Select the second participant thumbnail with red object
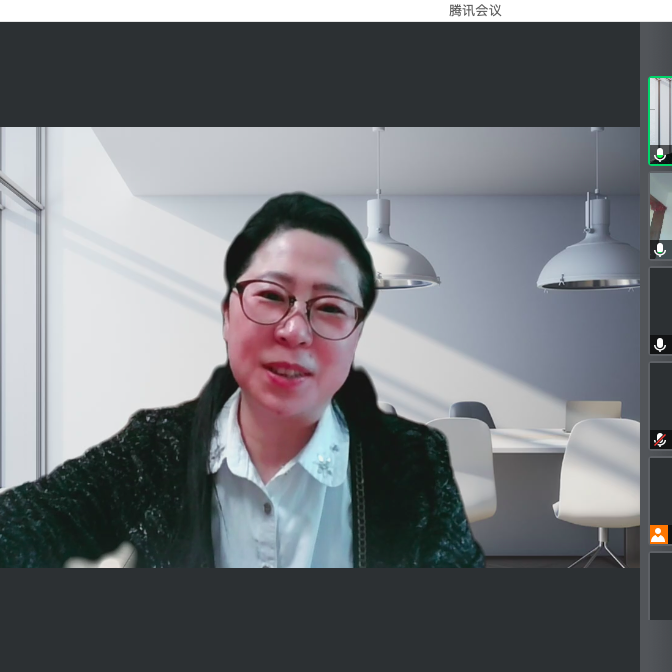Image resolution: width=672 pixels, height=672 pixels. click(x=661, y=216)
